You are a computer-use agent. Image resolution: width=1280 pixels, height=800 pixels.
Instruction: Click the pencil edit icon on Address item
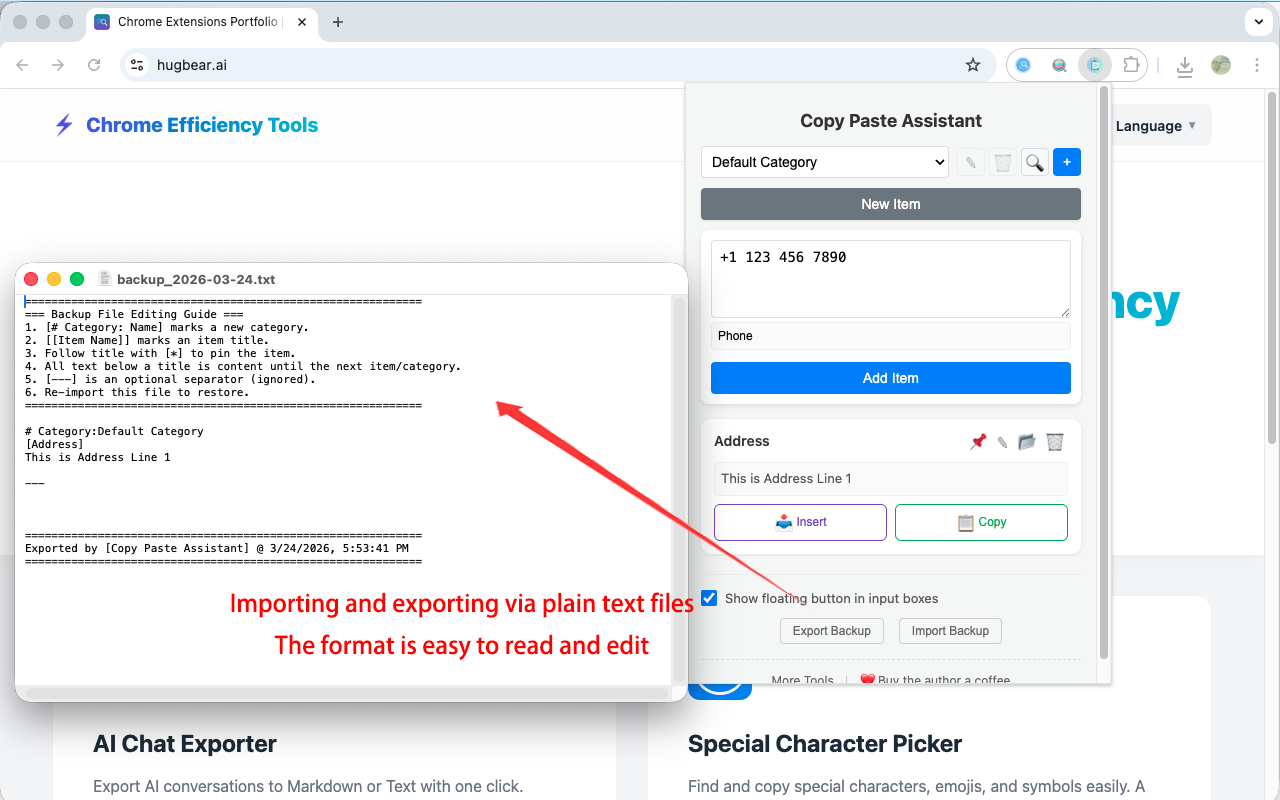[1002, 442]
